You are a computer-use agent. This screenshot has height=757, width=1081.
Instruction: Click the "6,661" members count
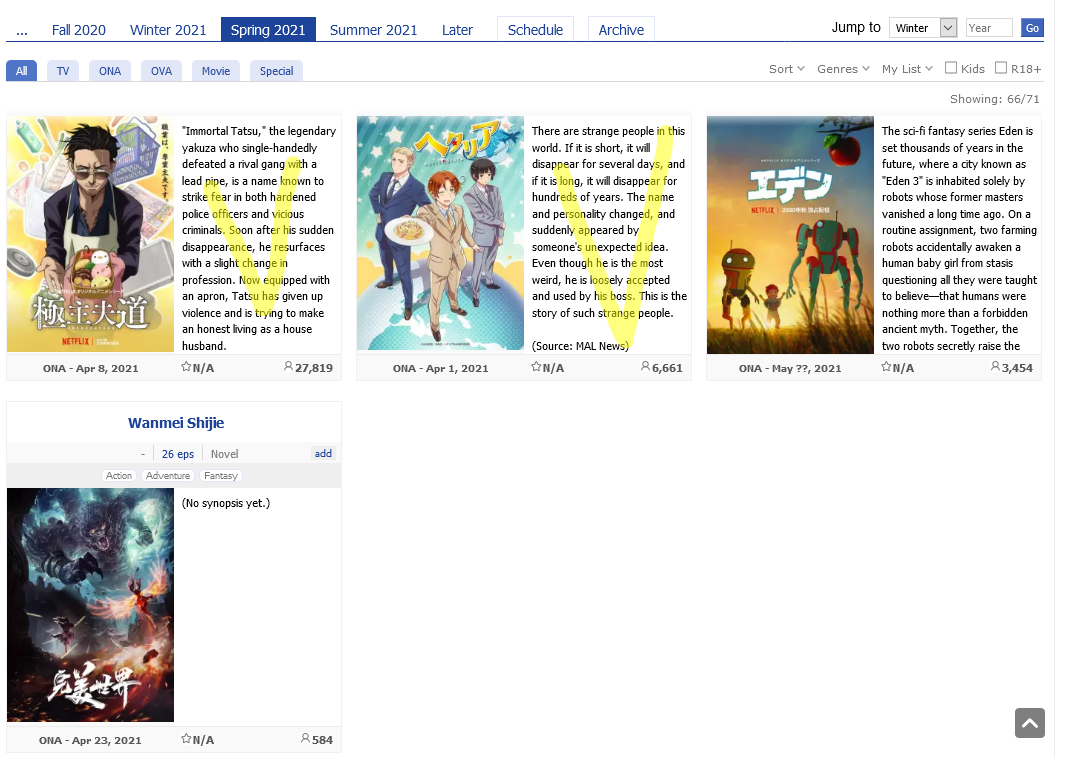(667, 368)
